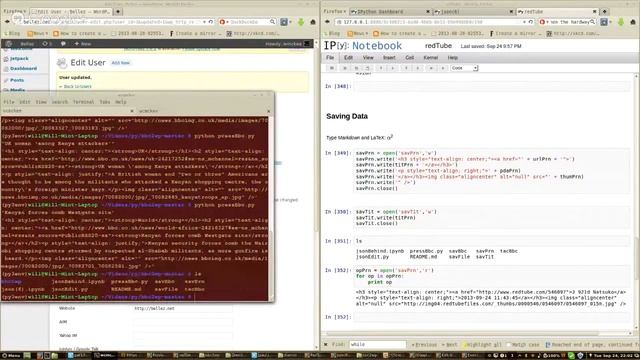The height and width of the screenshot is (360, 640).
Task: Click the home icon in right Firefox window
Action: click(633, 22)
